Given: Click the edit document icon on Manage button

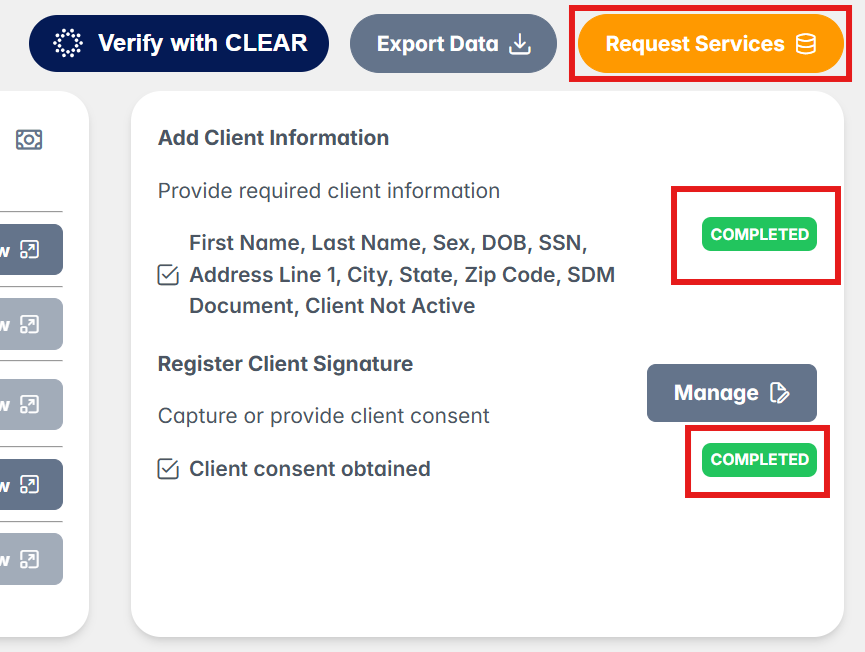Looking at the screenshot, I should point(779,393).
